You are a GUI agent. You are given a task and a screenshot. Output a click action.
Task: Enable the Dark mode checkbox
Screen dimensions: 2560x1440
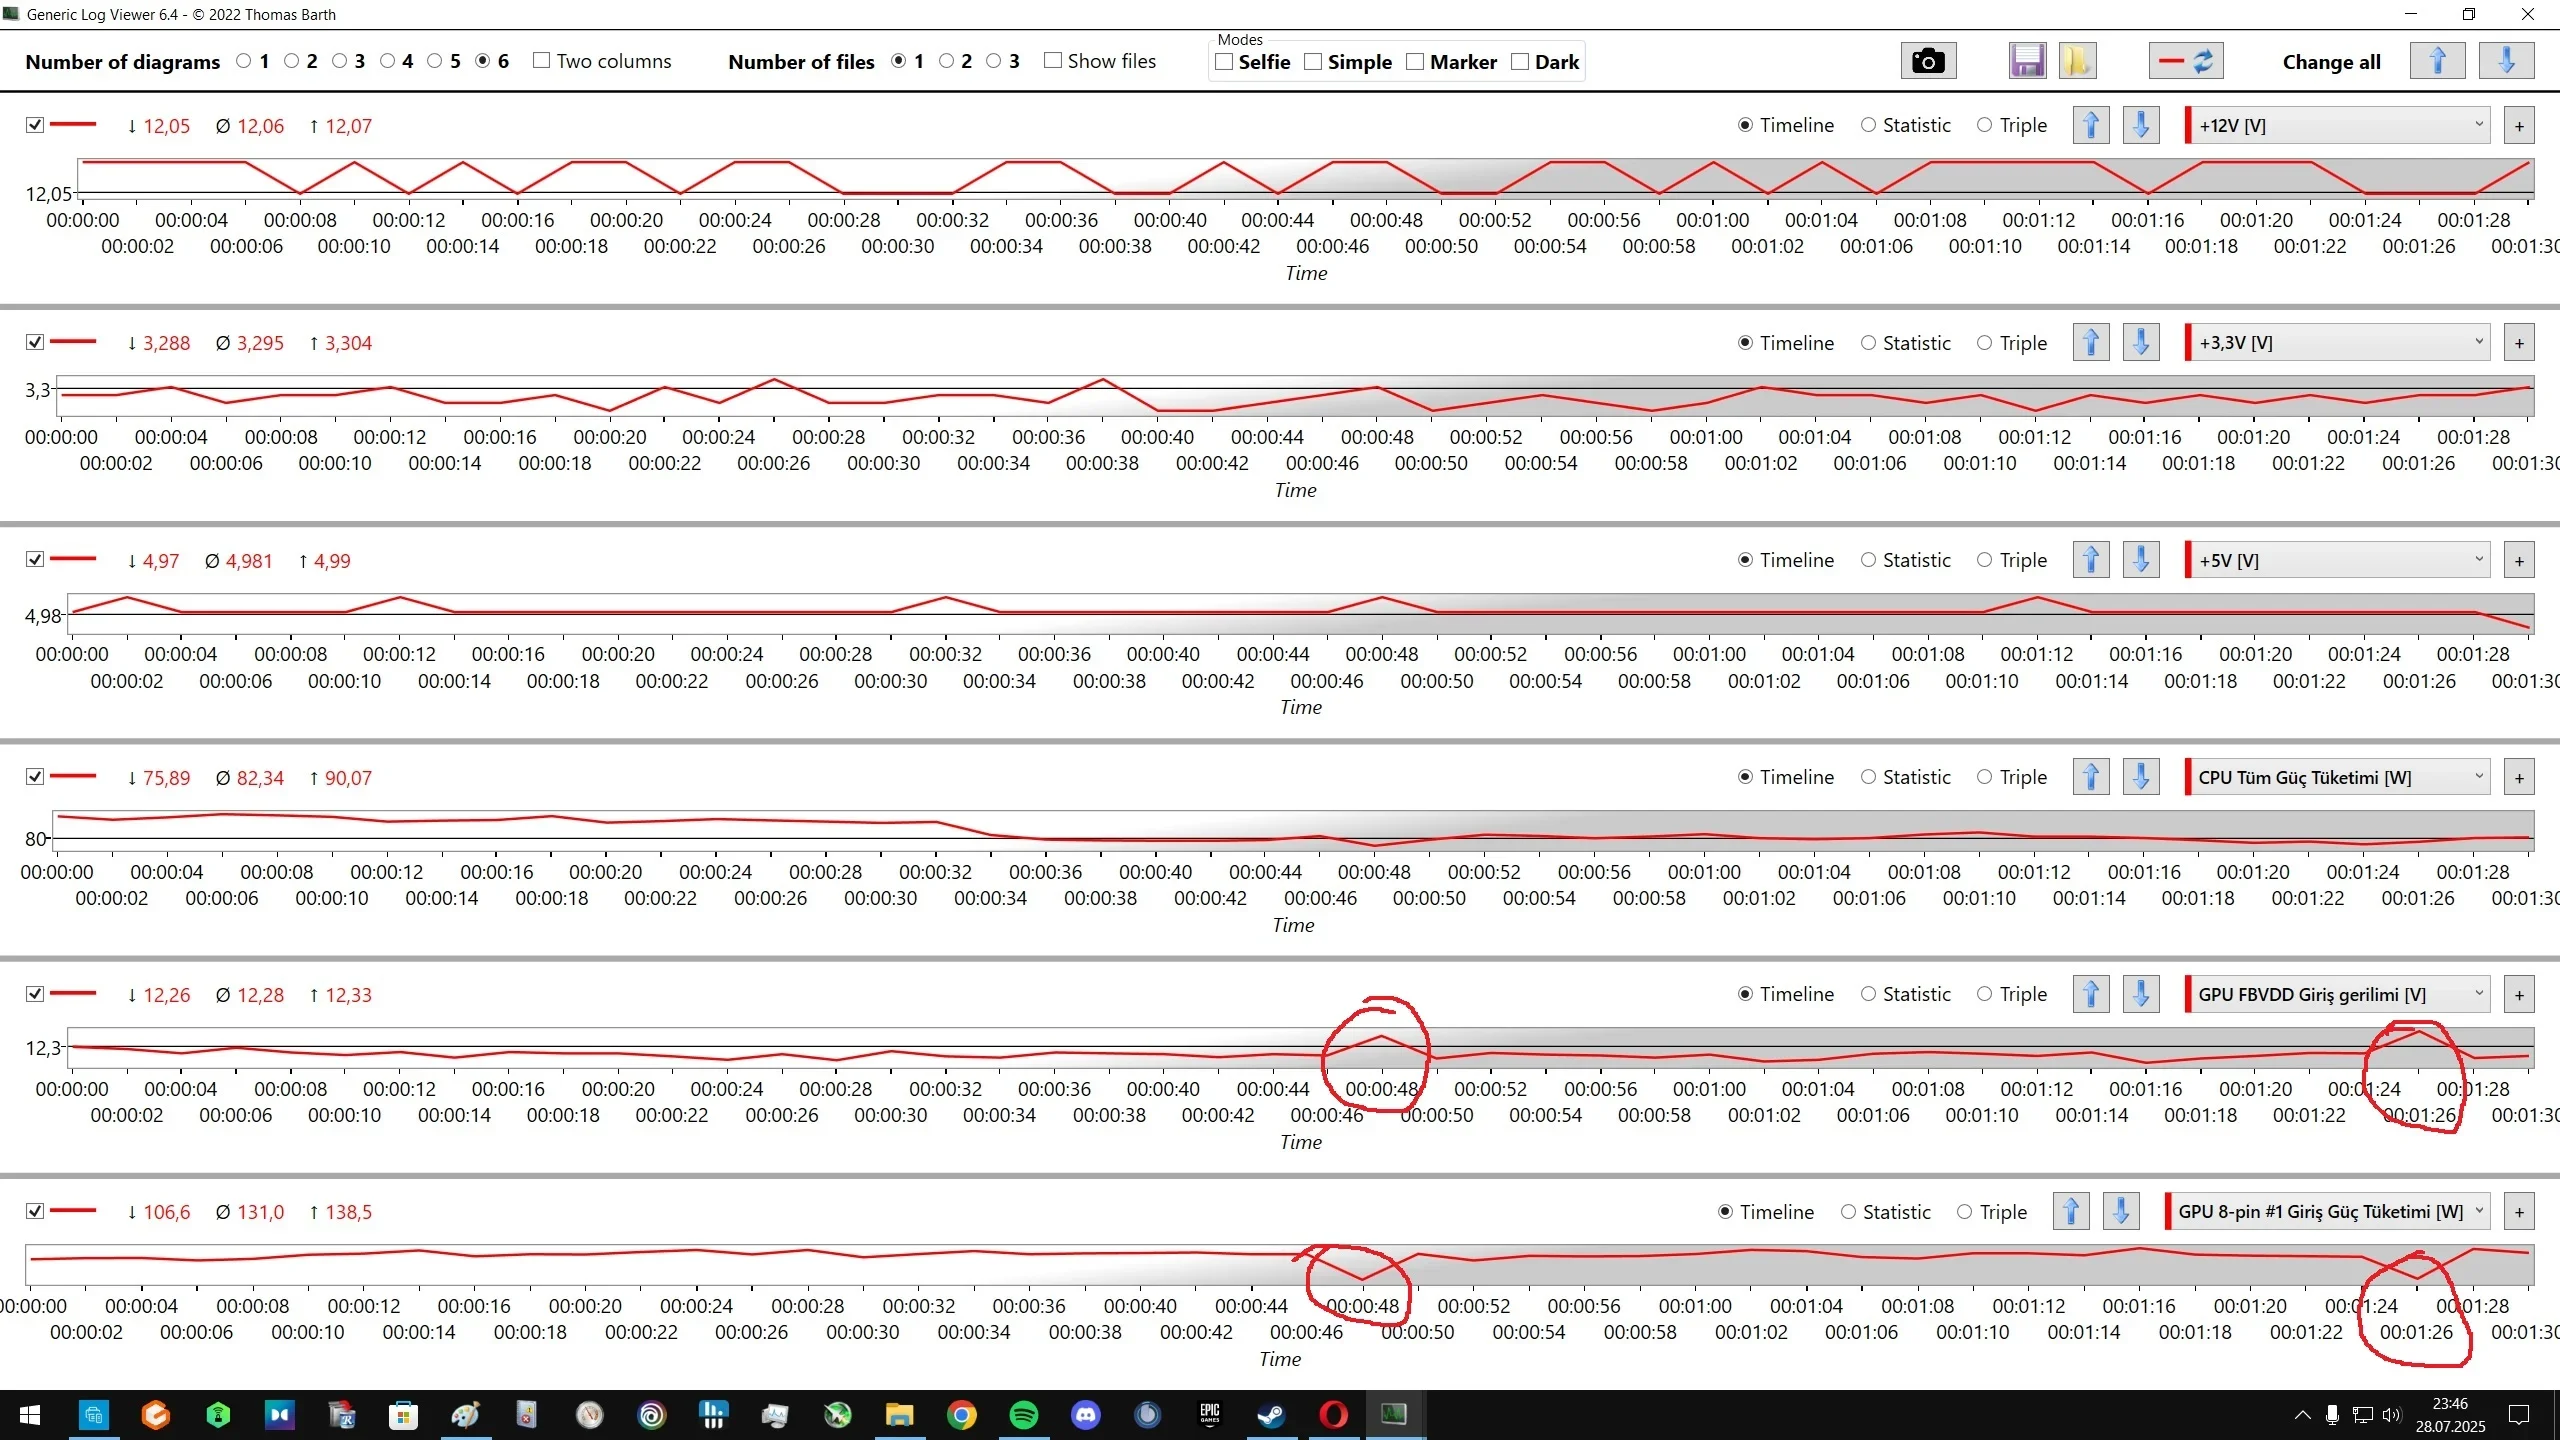1520,62
